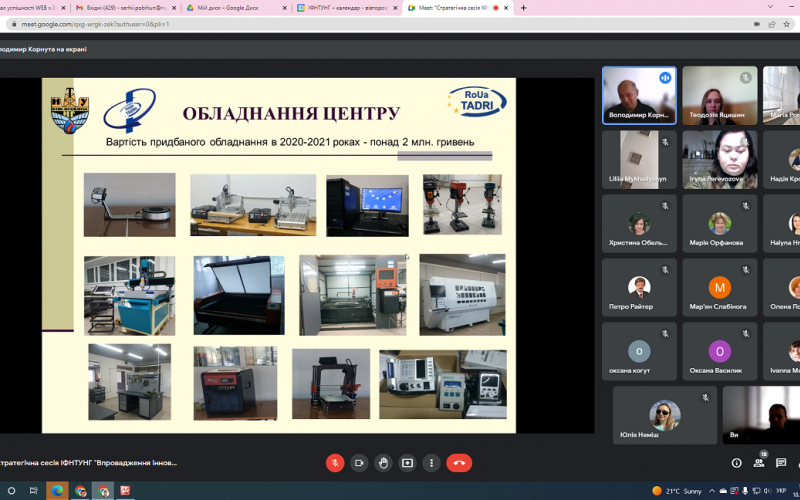
Task: Click muted mic icon on Юлія Неміш tile
Action: coord(706,397)
